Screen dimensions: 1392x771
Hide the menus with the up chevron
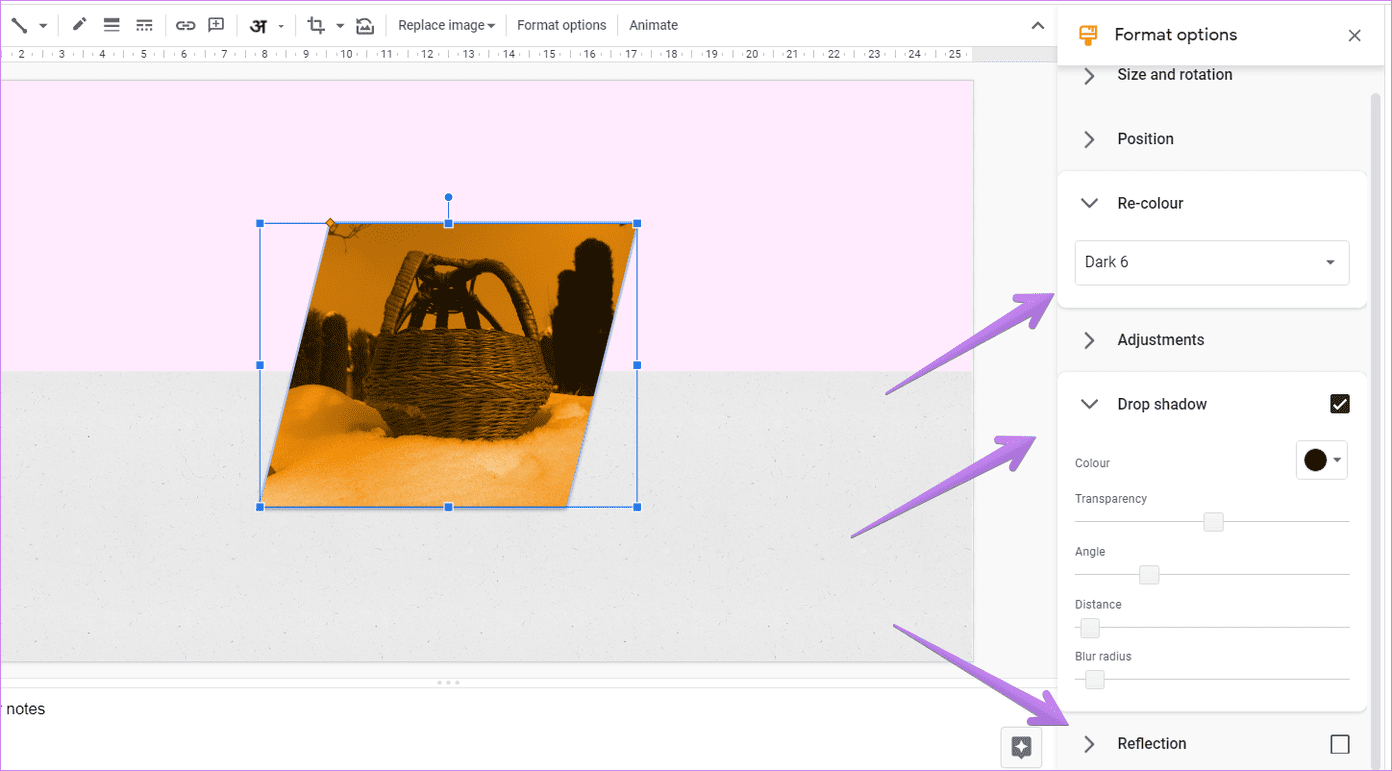pos(1038,26)
